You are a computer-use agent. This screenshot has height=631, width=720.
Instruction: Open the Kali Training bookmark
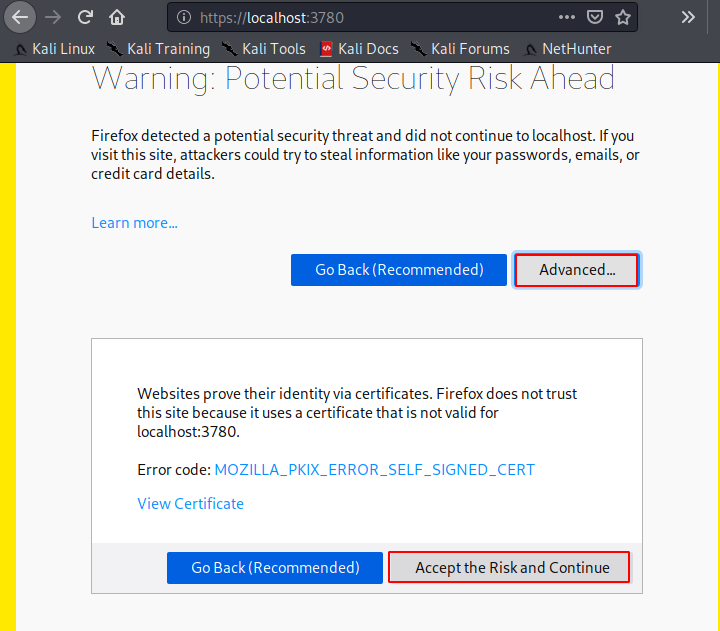158,49
